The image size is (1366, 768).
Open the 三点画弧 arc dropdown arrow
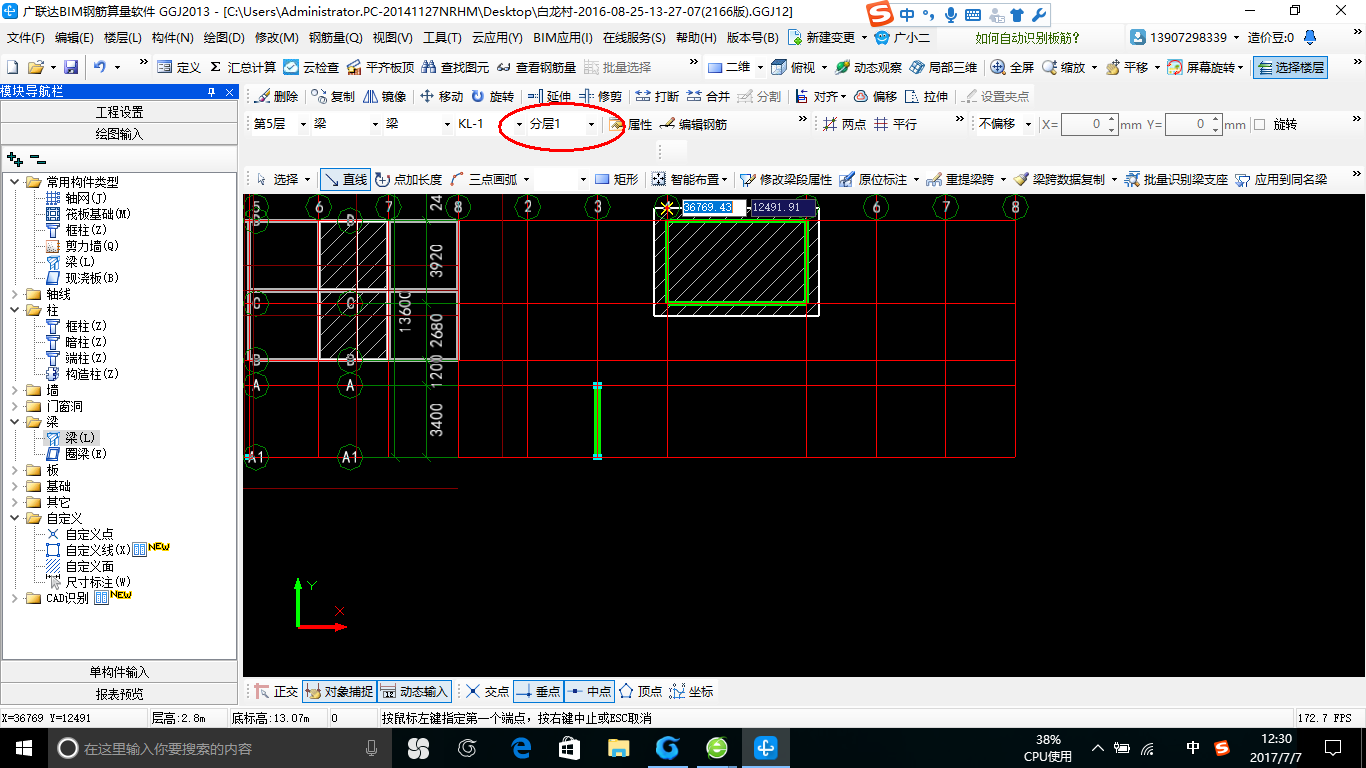[x=526, y=180]
